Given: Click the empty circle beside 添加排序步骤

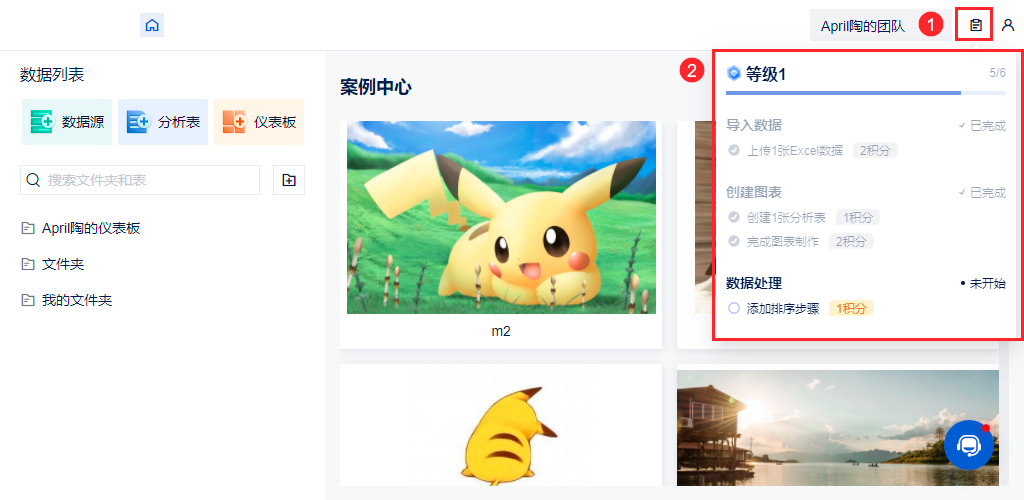Looking at the screenshot, I should pos(733,308).
